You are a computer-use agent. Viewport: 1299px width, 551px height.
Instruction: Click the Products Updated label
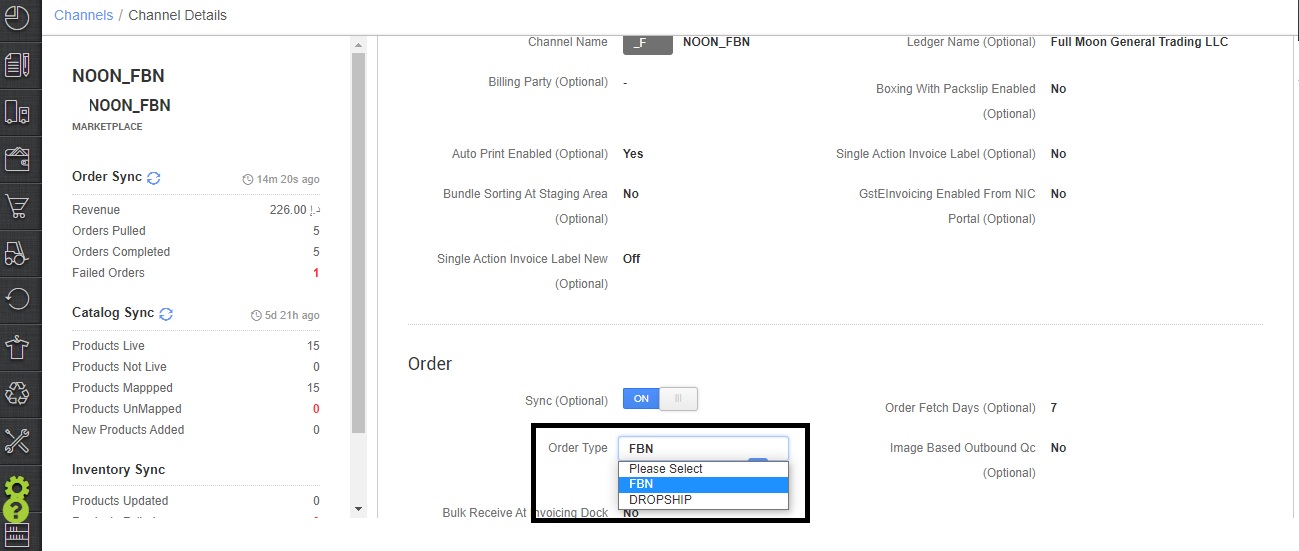(120, 501)
